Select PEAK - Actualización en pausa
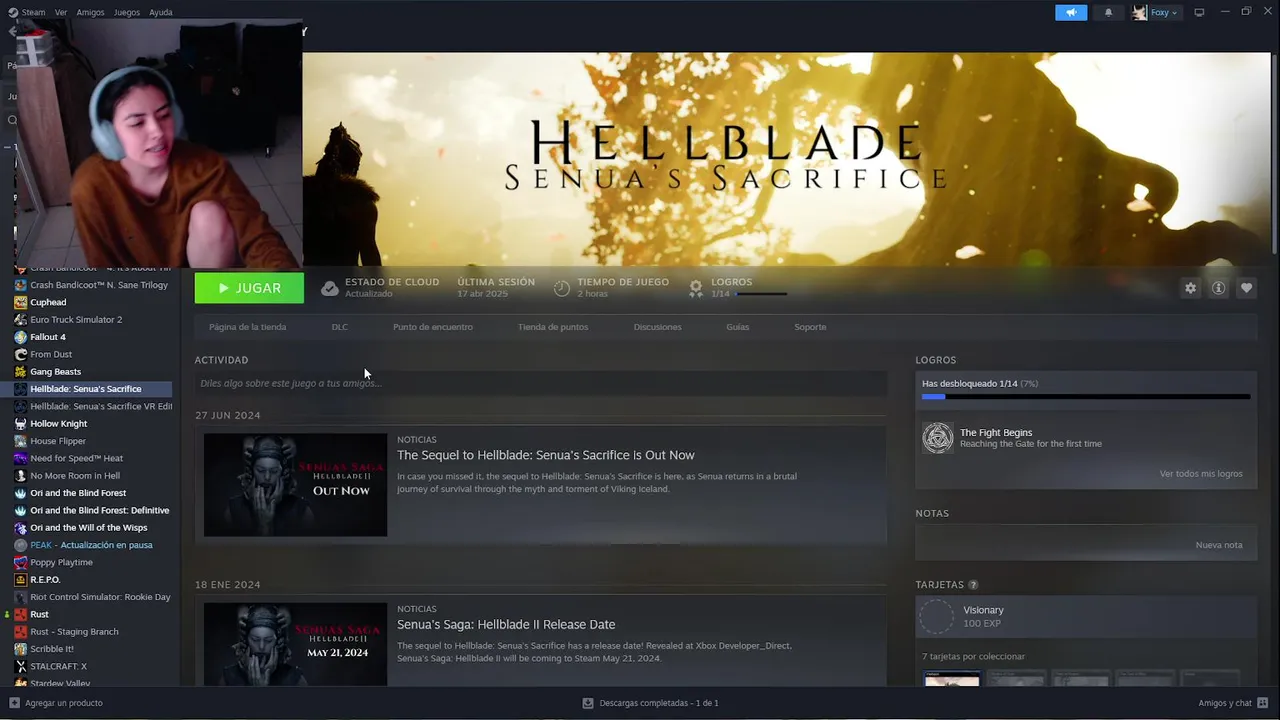Viewport: 1280px width, 720px height. (91, 545)
